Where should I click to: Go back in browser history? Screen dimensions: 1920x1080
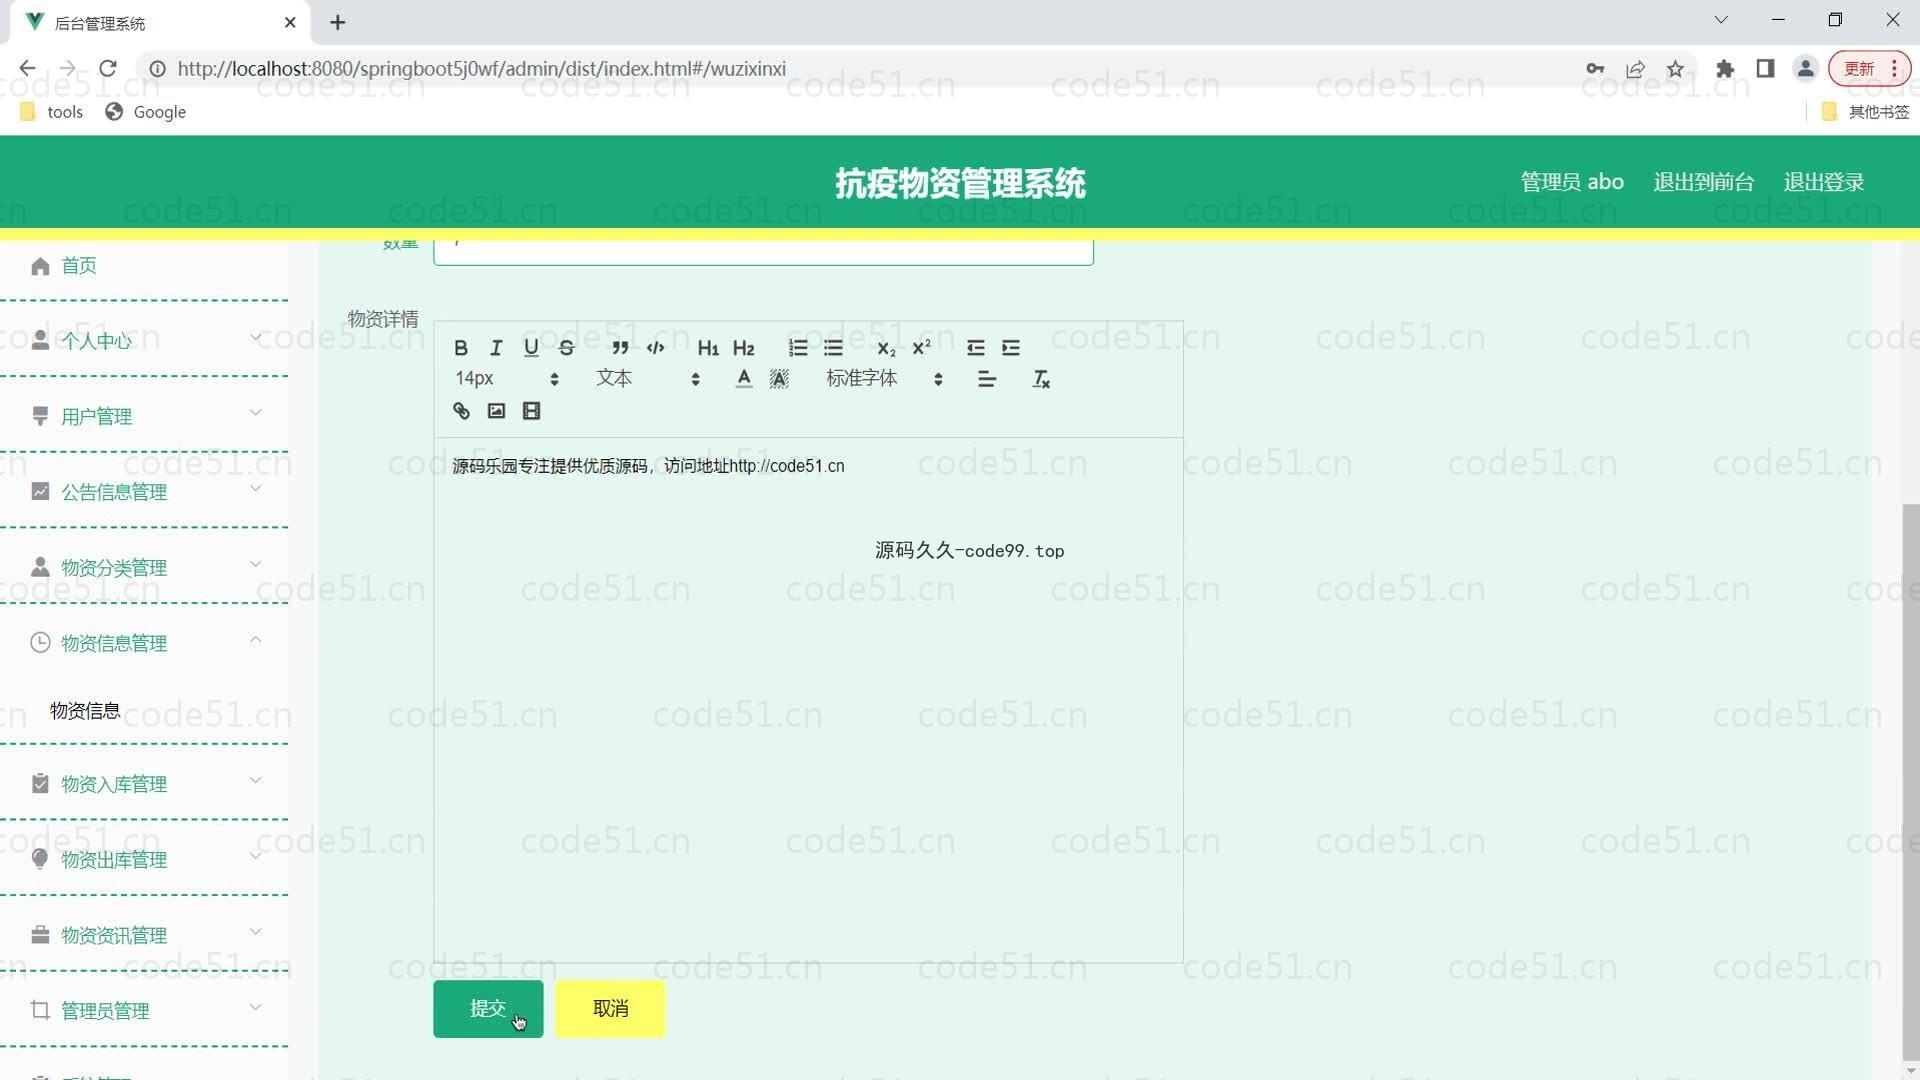coord(27,69)
